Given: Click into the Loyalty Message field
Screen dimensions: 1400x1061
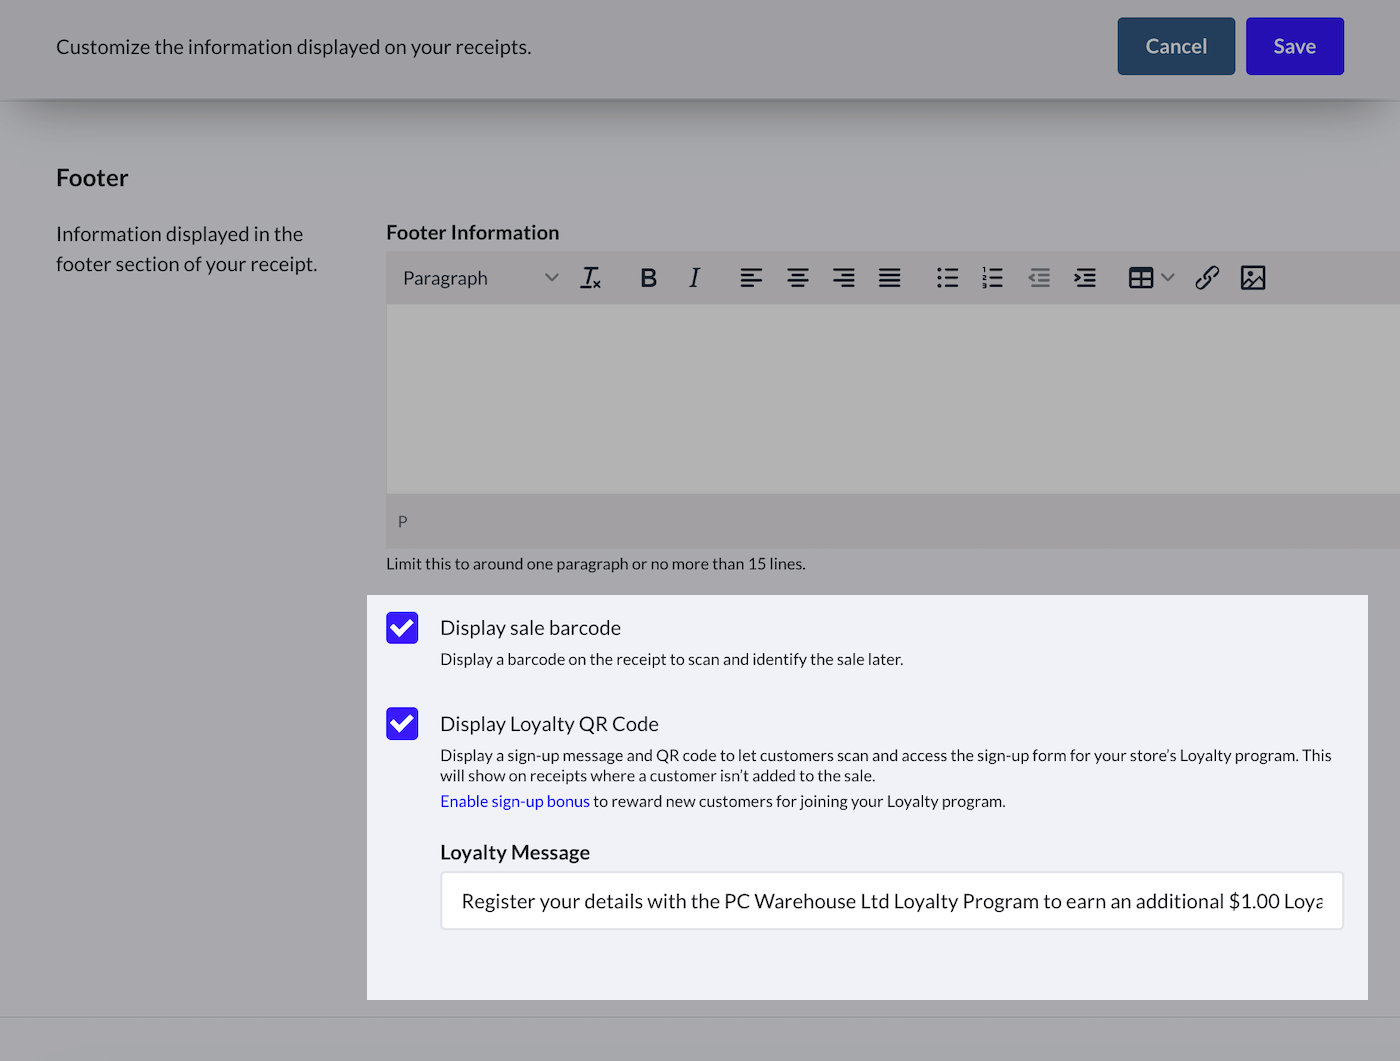Looking at the screenshot, I should (x=891, y=901).
